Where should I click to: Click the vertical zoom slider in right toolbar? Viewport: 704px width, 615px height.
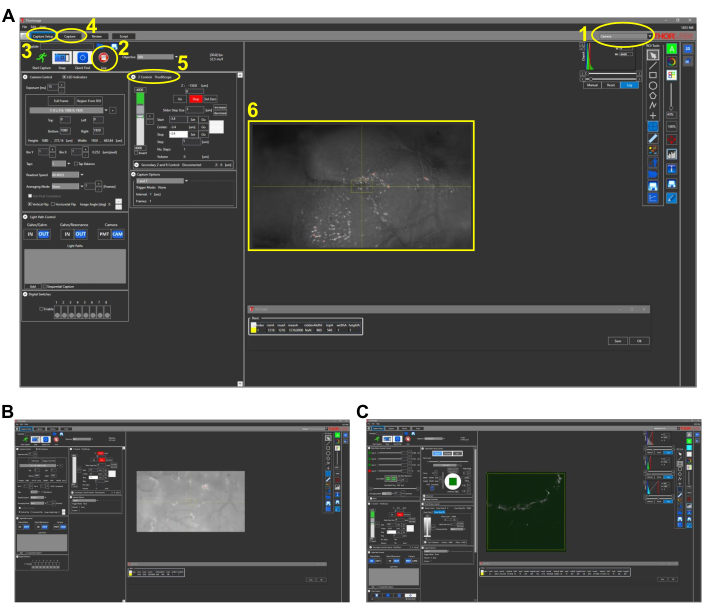tap(671, 96)
